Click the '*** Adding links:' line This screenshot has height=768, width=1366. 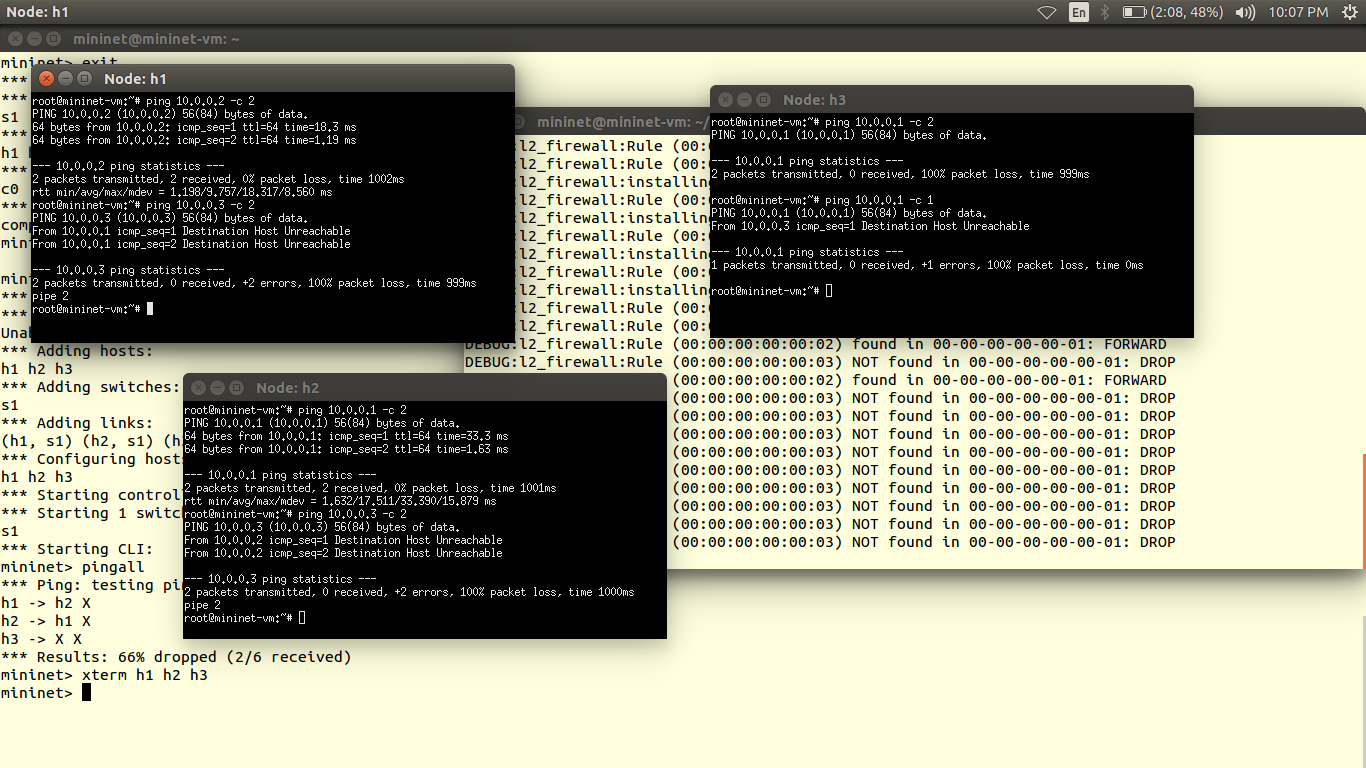pos(77,423)
